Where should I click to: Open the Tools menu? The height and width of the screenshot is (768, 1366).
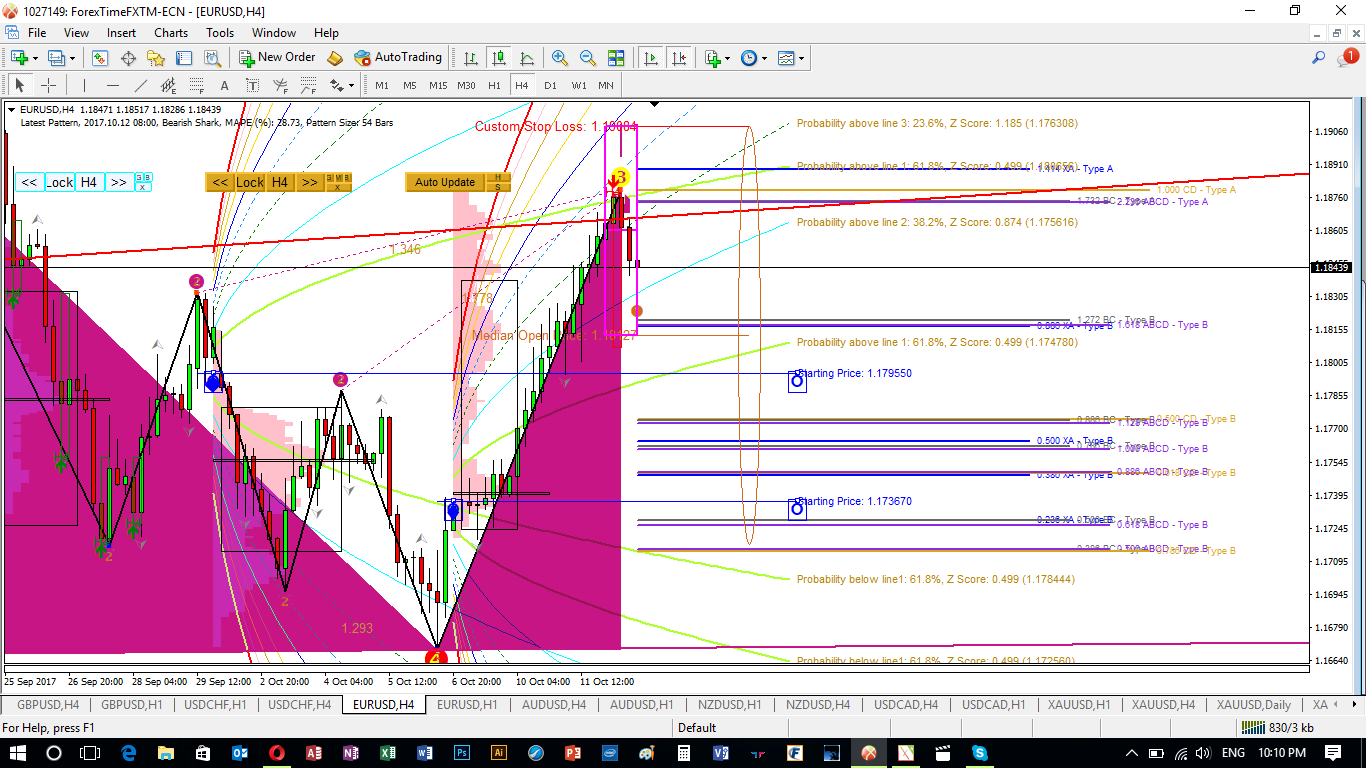(220, 33)
